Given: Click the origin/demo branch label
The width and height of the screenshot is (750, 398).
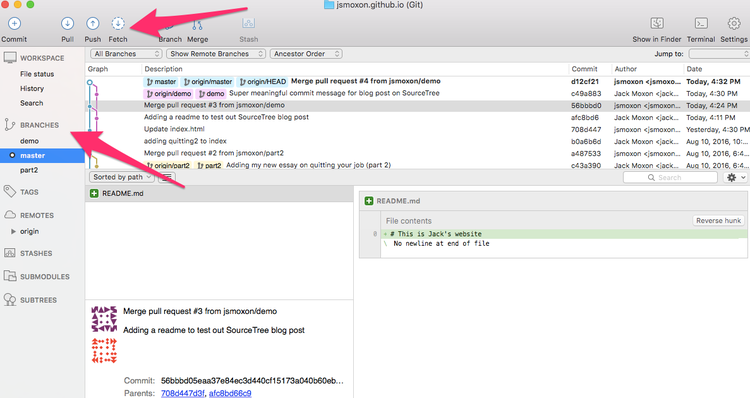Looking at the screenshot, I should coord(169,94).
